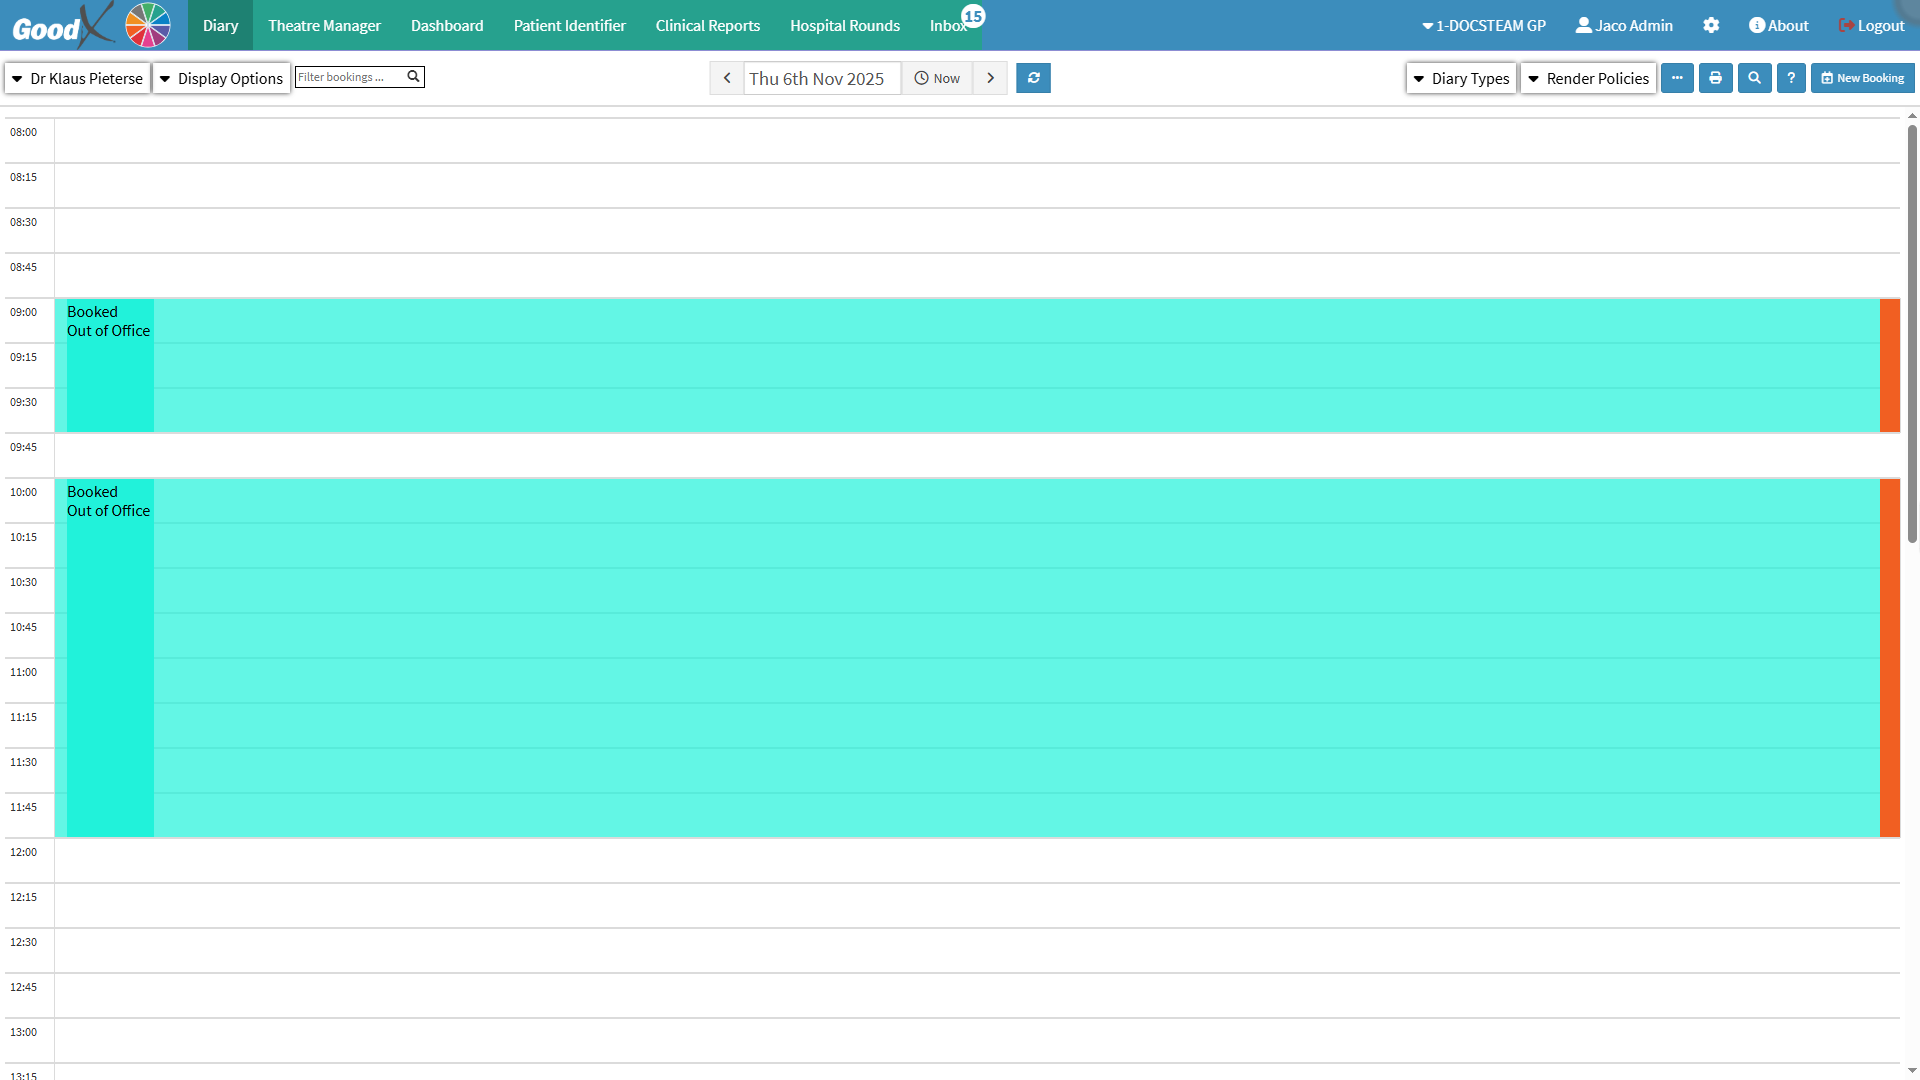Viewport: 1920px width, 1080px height.
Task: Expand the Diary Types dropdown
Action: [1461, 78]
